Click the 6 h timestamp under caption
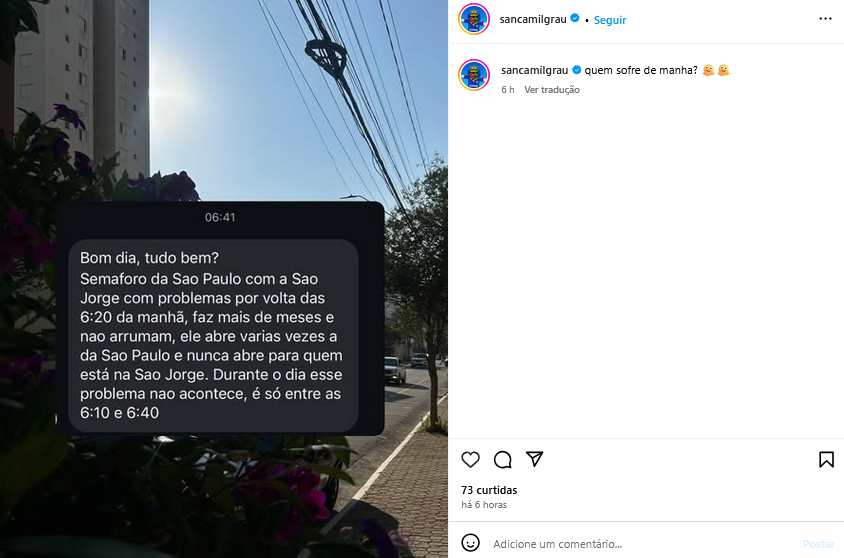The image size is (844, 558). (508, 89)
